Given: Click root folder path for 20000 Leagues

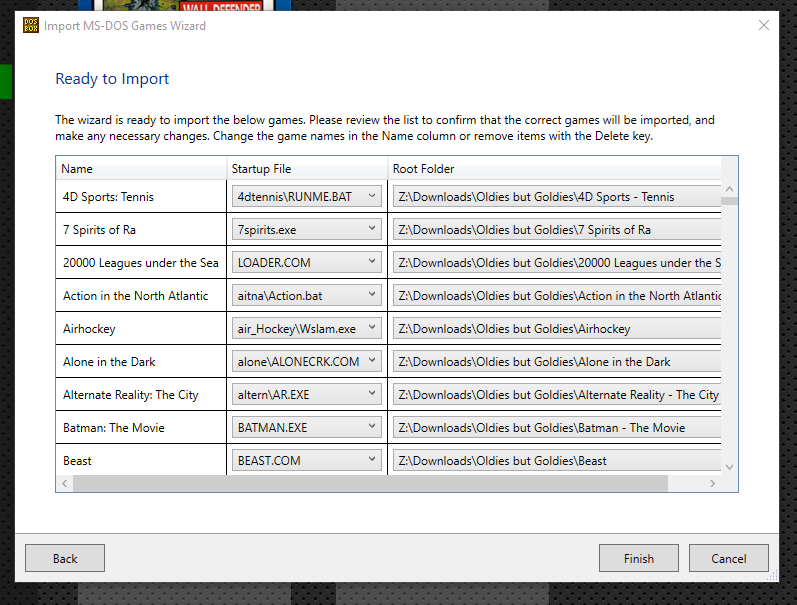Looking at the screenshot, I should point(557,262).
